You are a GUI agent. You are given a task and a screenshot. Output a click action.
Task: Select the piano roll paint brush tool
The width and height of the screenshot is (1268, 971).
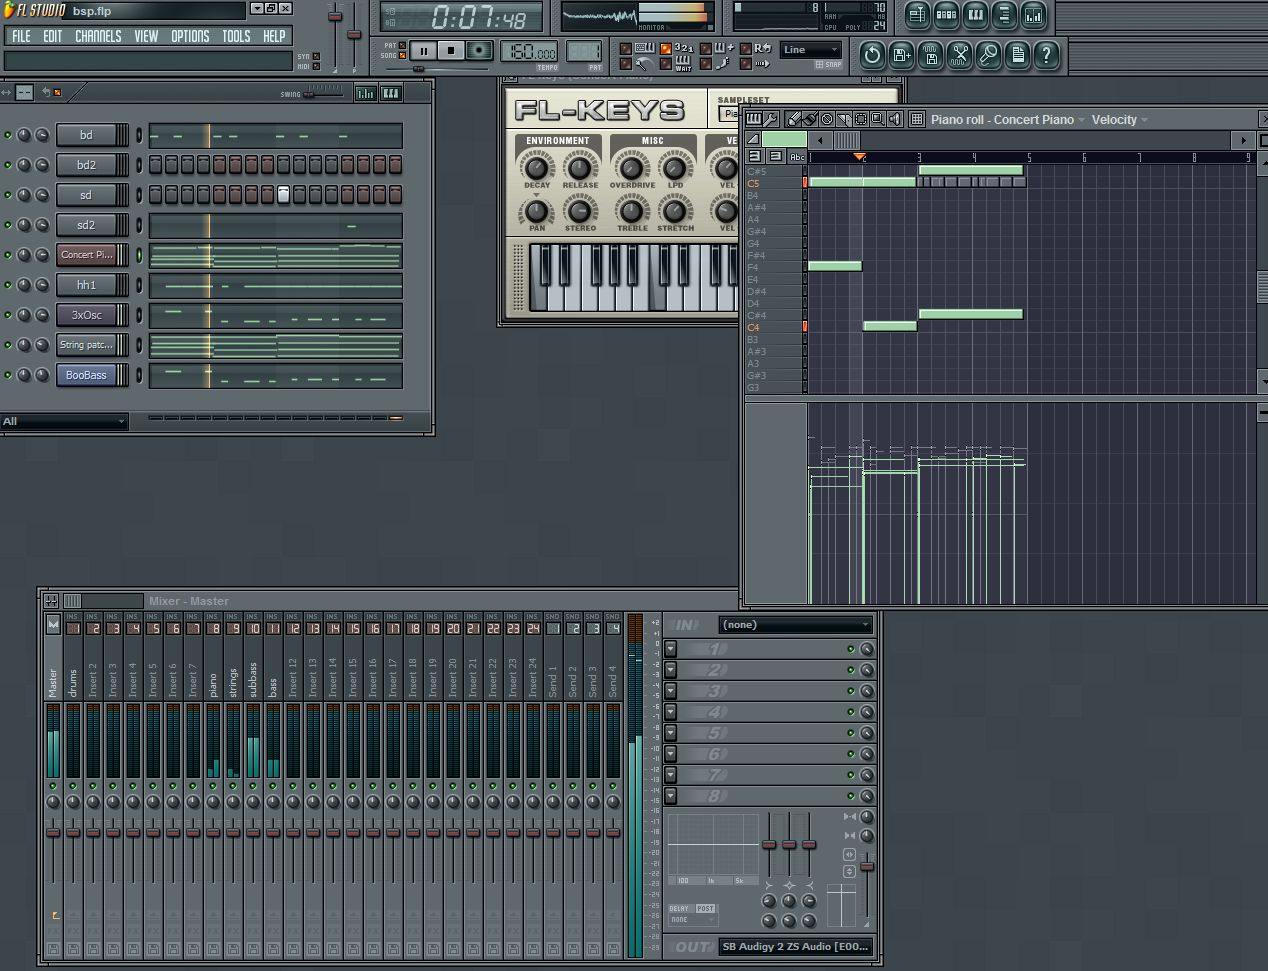810,119
